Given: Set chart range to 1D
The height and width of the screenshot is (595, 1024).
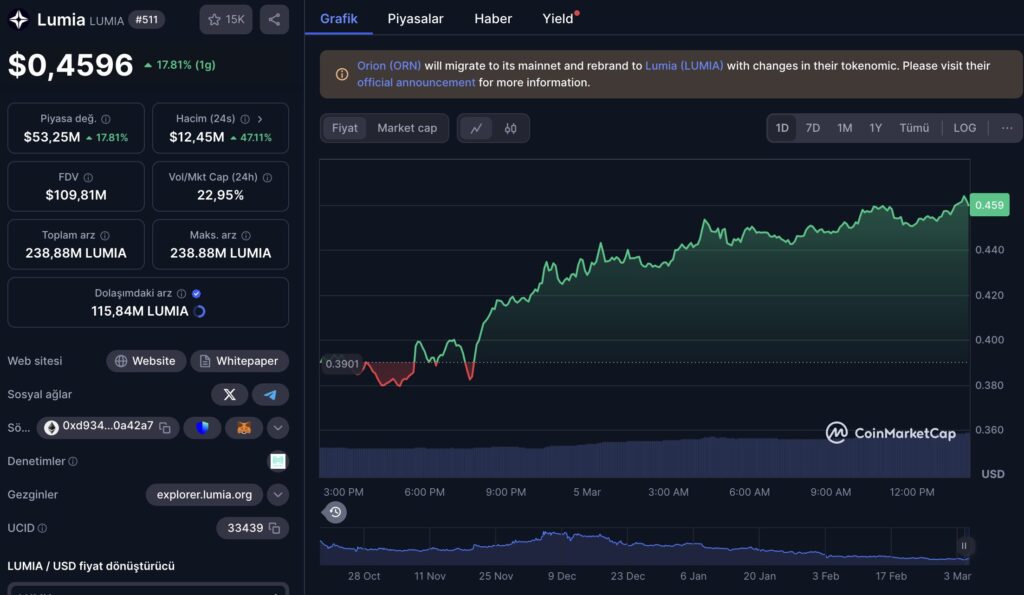Looking at the screenshot, I should tap(782, 128).
